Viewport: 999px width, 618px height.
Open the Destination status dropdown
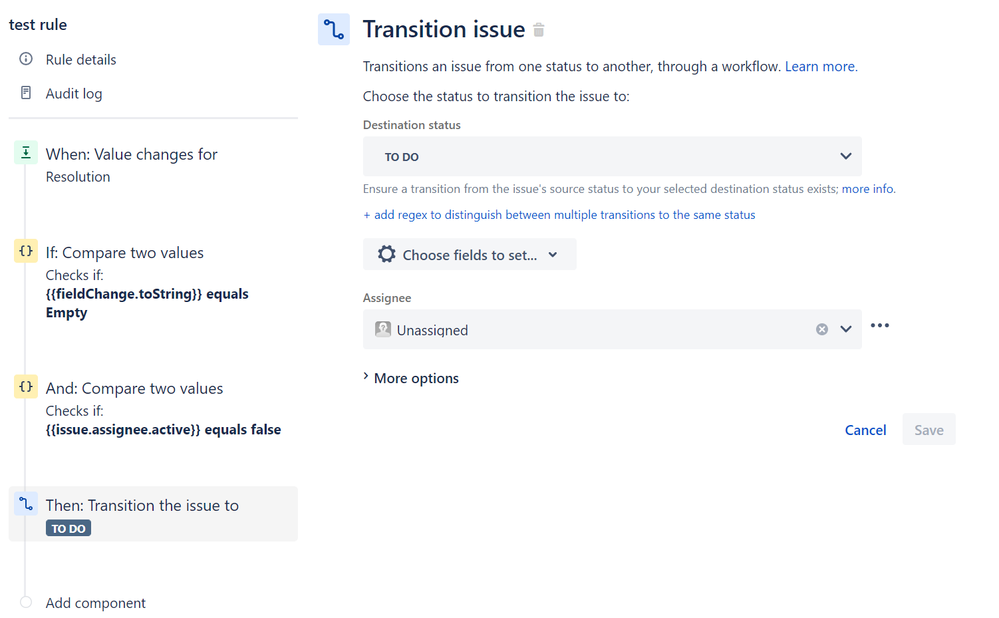(x=612, y=156)
